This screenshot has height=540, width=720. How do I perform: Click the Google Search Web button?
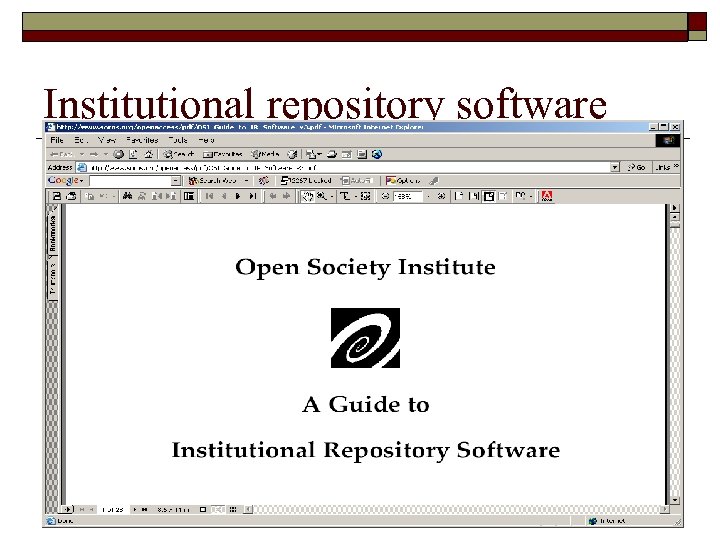pos(213,181)
